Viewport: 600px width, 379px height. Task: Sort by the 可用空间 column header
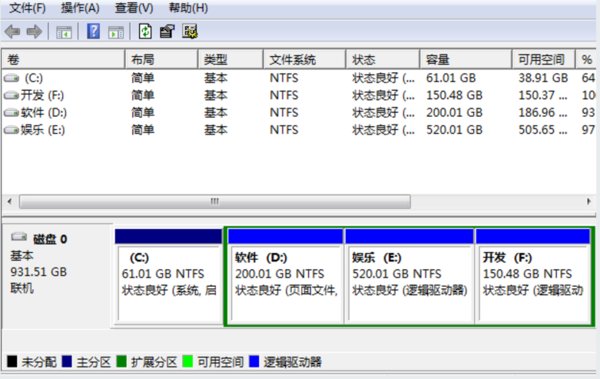543,59
